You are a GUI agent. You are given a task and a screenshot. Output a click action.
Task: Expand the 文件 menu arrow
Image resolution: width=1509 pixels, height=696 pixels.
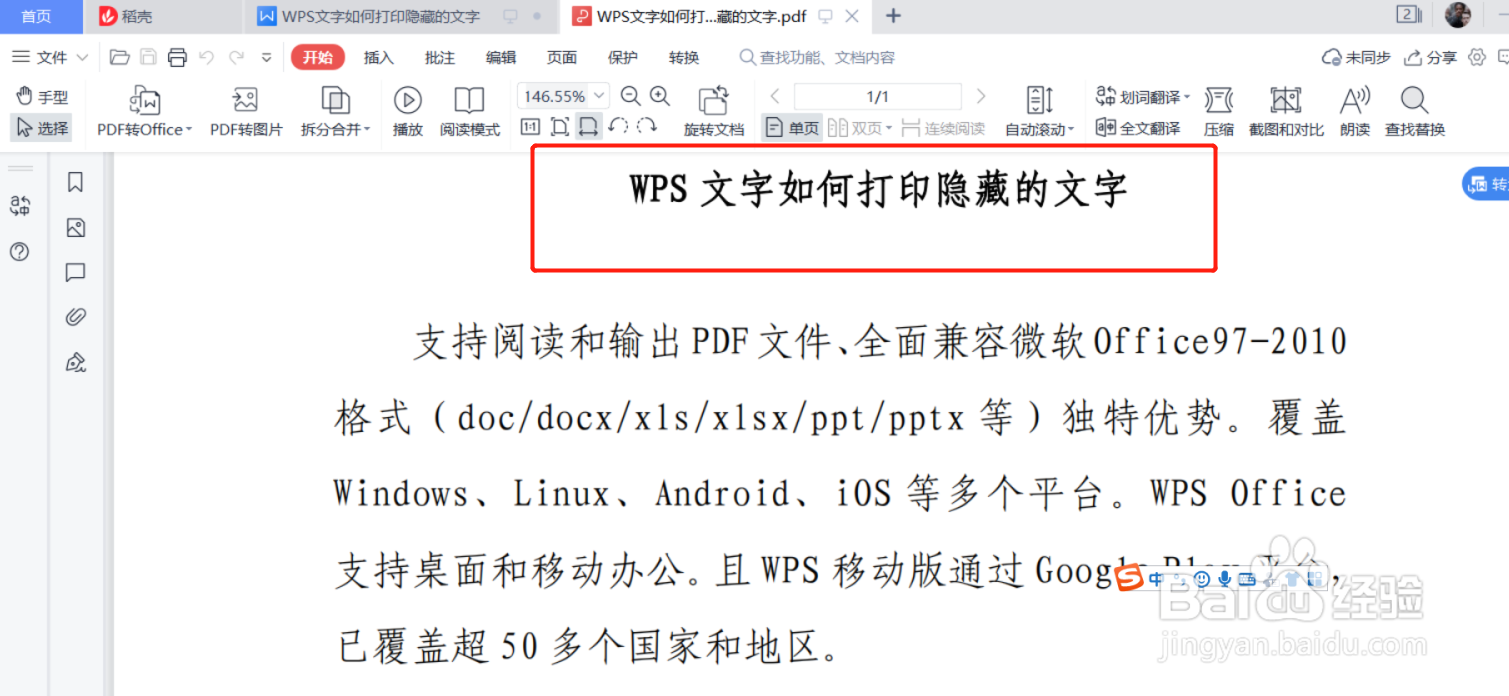(82, 58)
